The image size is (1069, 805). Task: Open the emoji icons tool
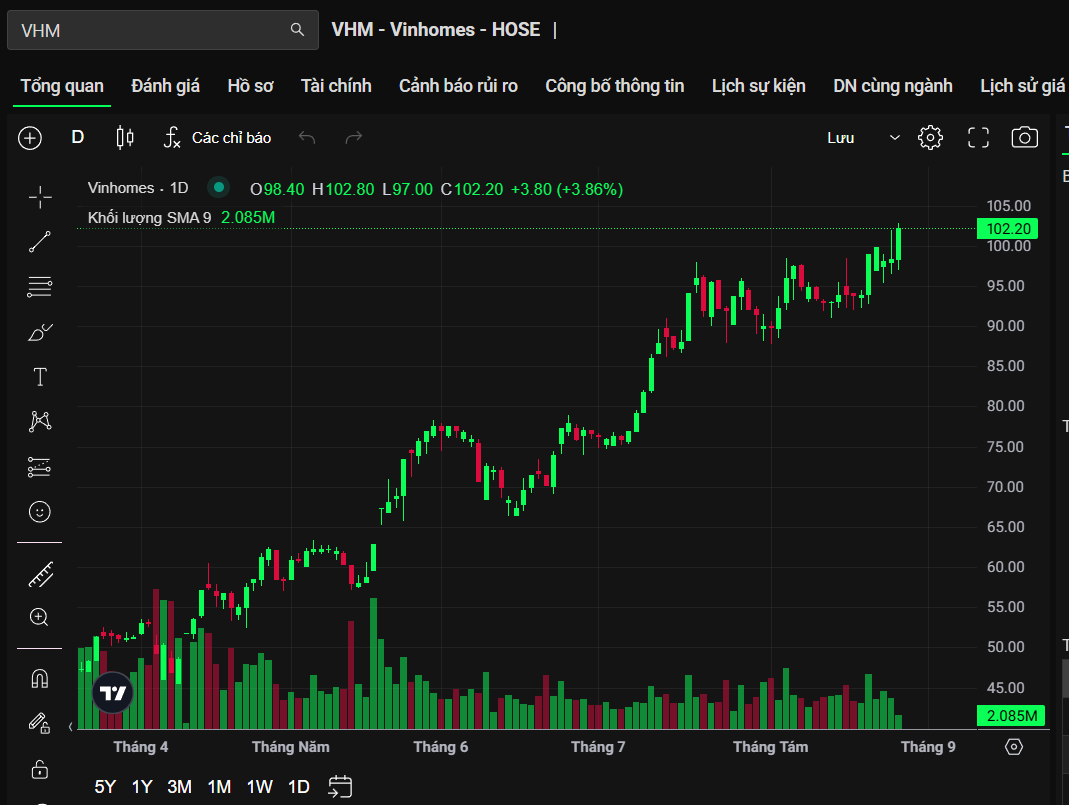pos(40,511)
